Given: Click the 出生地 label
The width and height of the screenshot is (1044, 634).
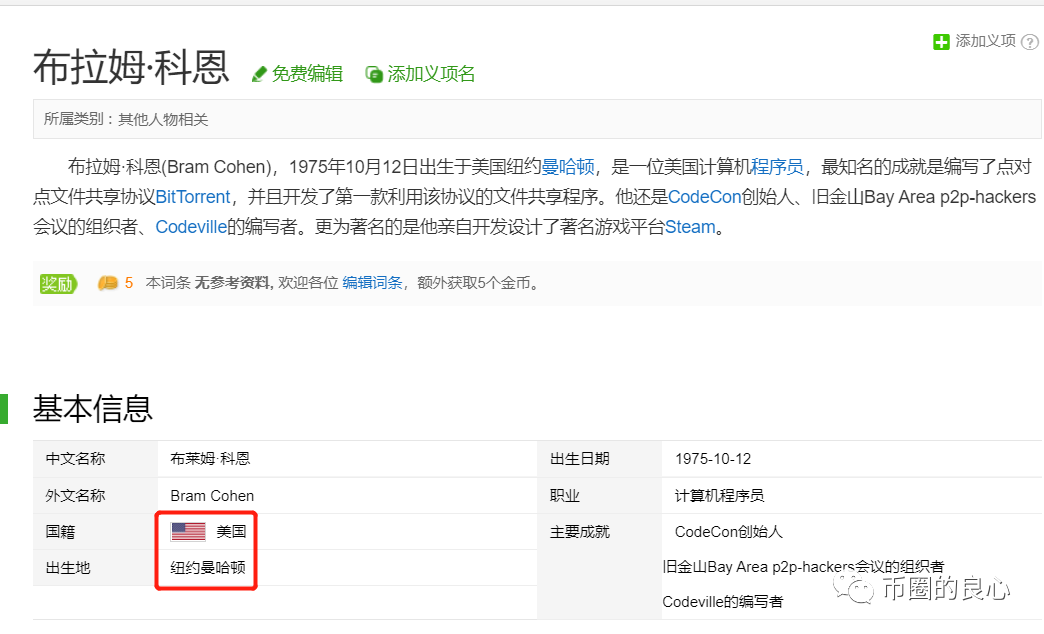Looking at the screenshot, I should 68,567.
